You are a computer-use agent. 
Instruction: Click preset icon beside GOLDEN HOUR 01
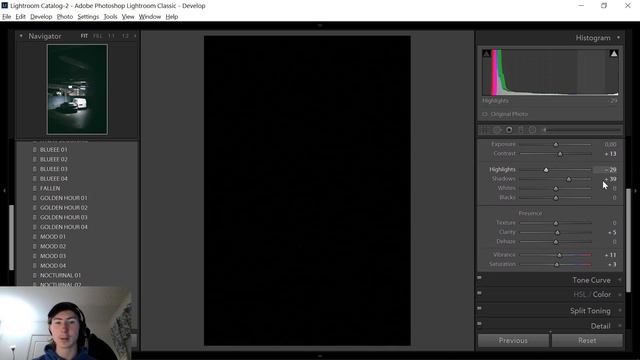[x=35, y=198]
